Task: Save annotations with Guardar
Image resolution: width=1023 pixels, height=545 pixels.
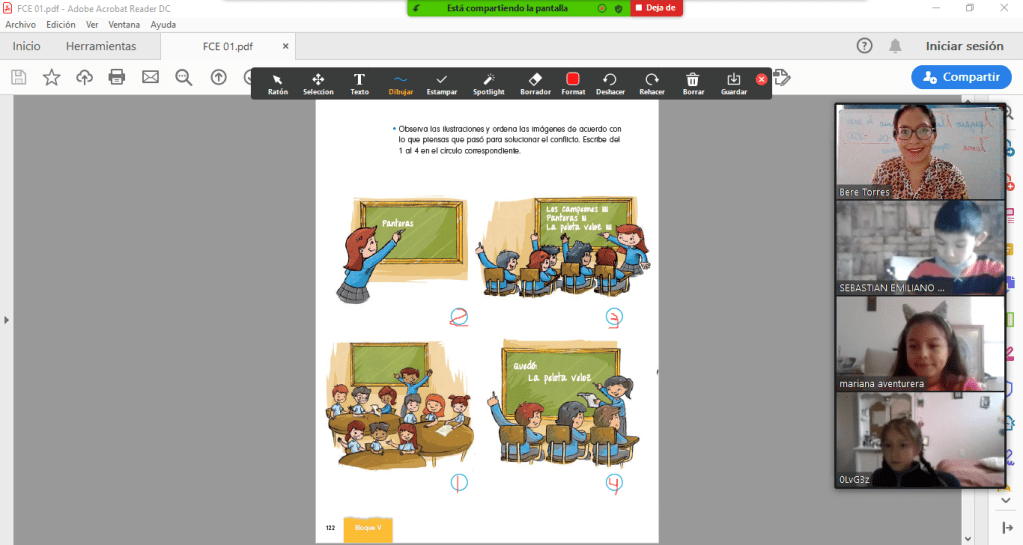Action: [734, 84]
